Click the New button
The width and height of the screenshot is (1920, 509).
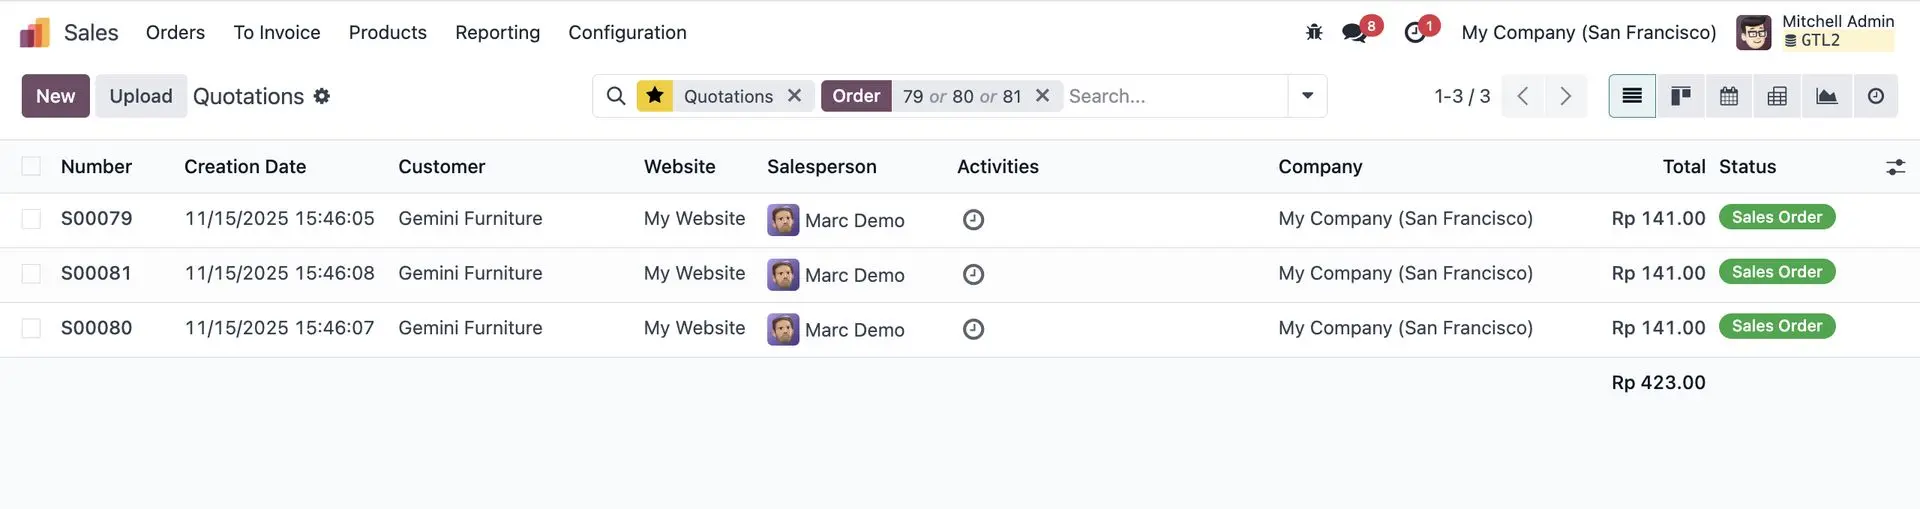(x=56, y=96)
